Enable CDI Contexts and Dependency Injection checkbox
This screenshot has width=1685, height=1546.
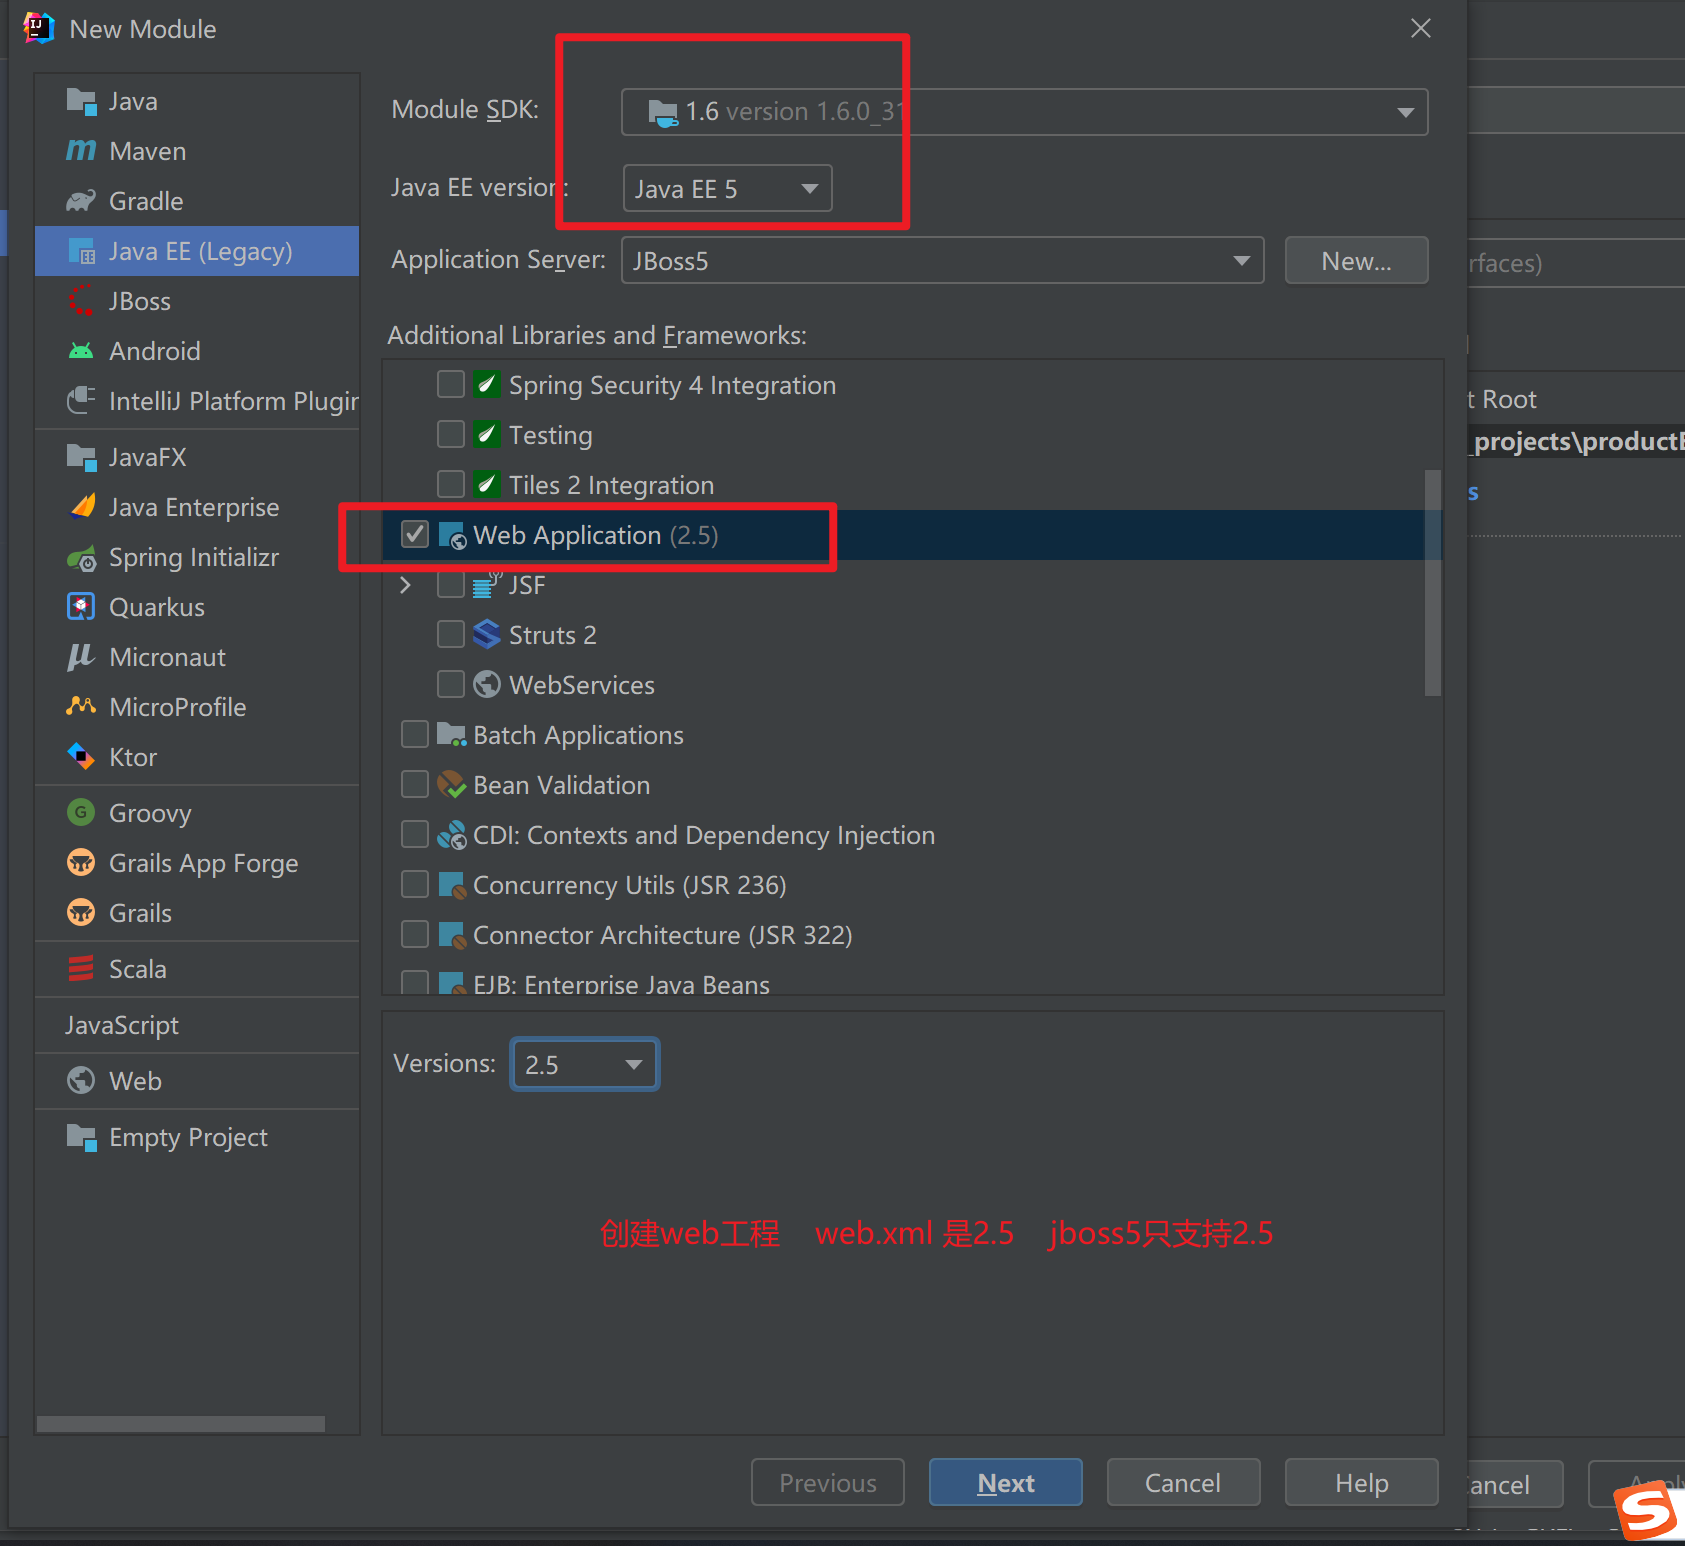pos(415,835)
